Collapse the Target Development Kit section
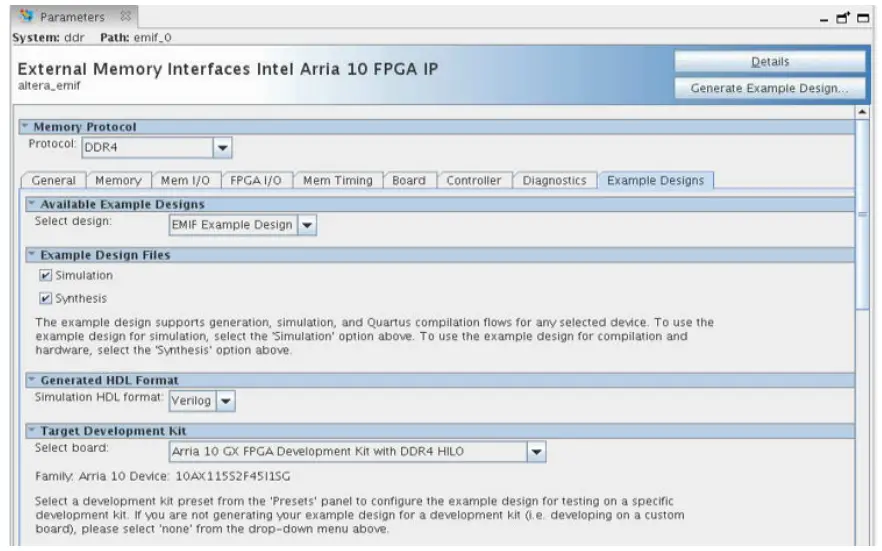882x551 pixels. [x=32, y=431]
